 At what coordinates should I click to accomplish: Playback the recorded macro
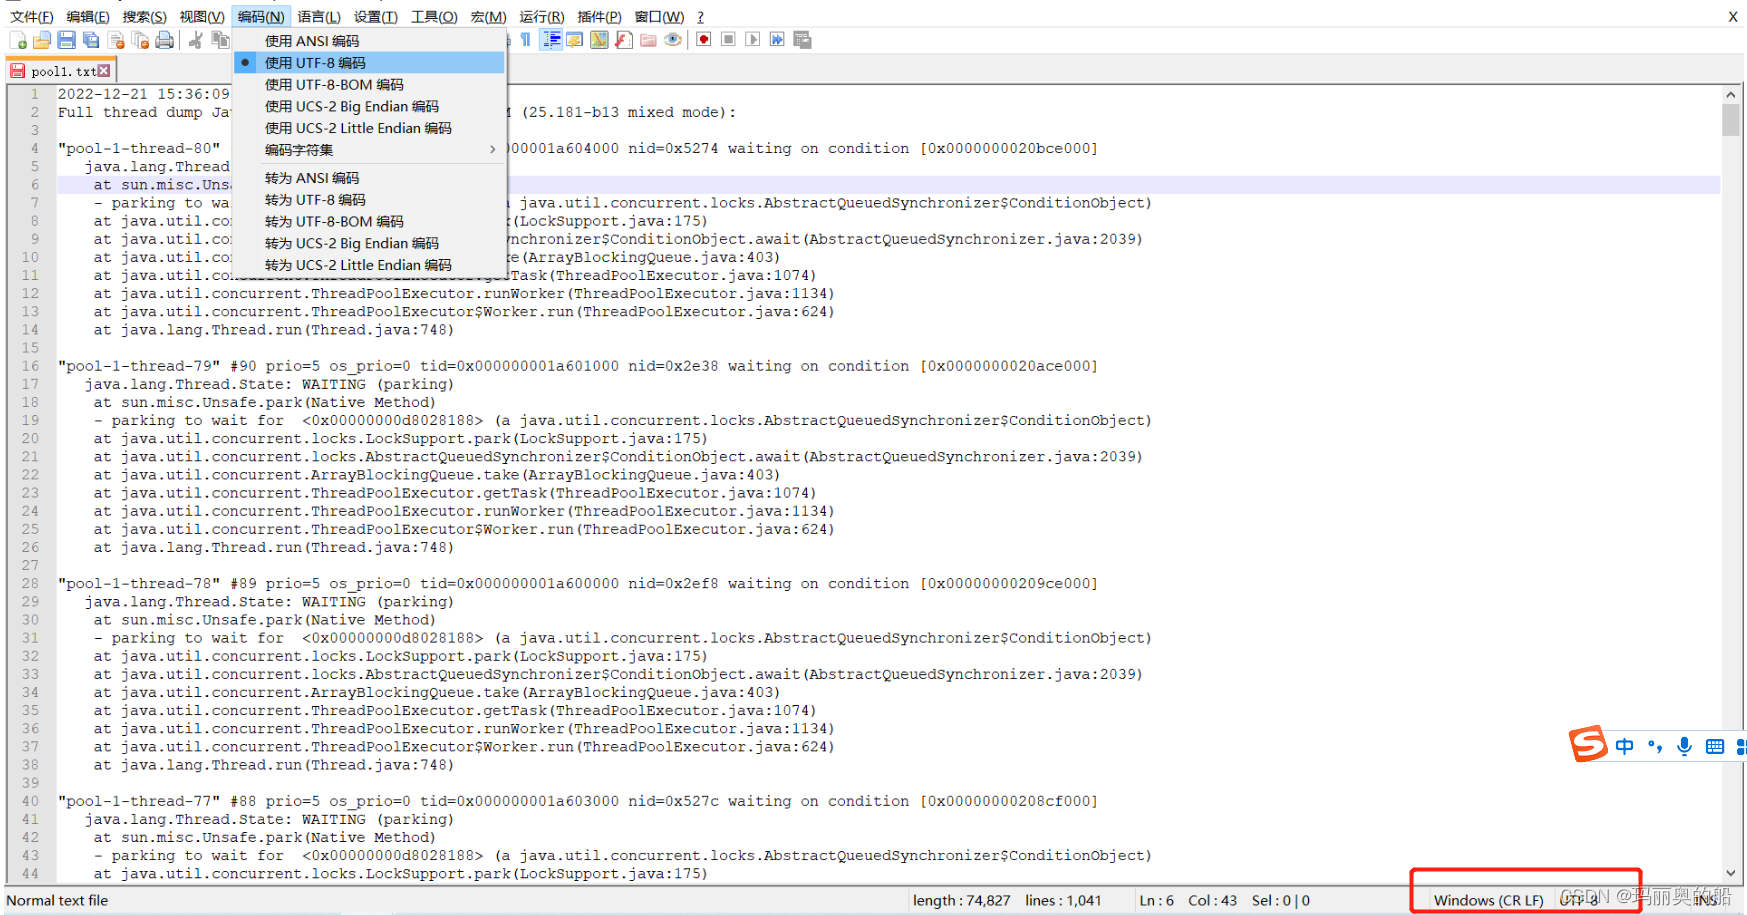tap(753, 39)
